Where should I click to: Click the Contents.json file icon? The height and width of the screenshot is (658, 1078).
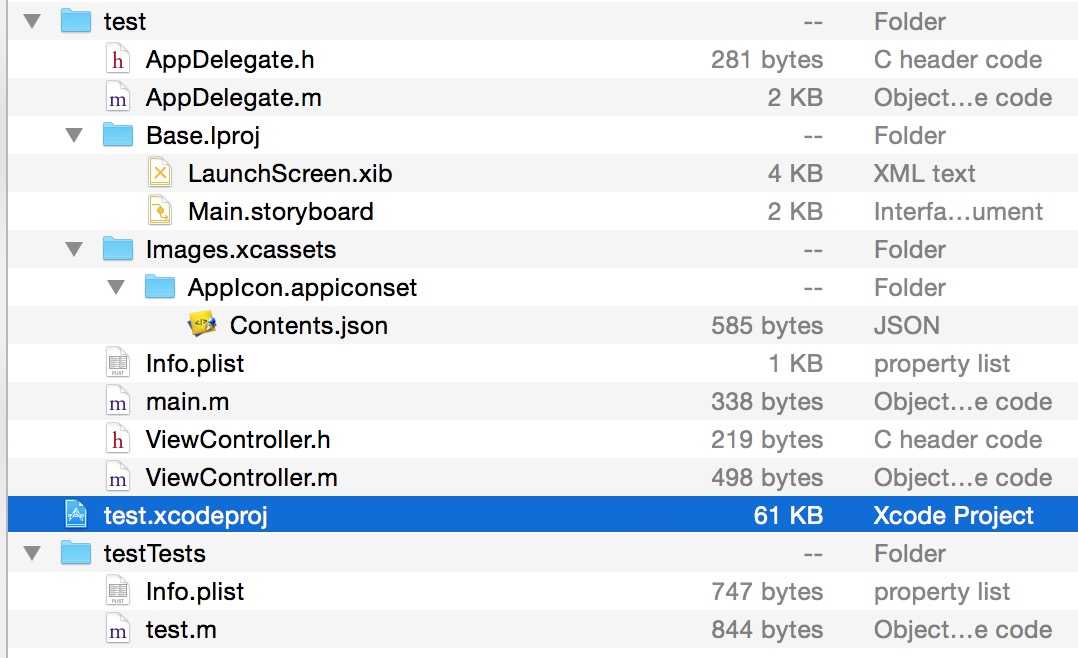click(202, 326)
